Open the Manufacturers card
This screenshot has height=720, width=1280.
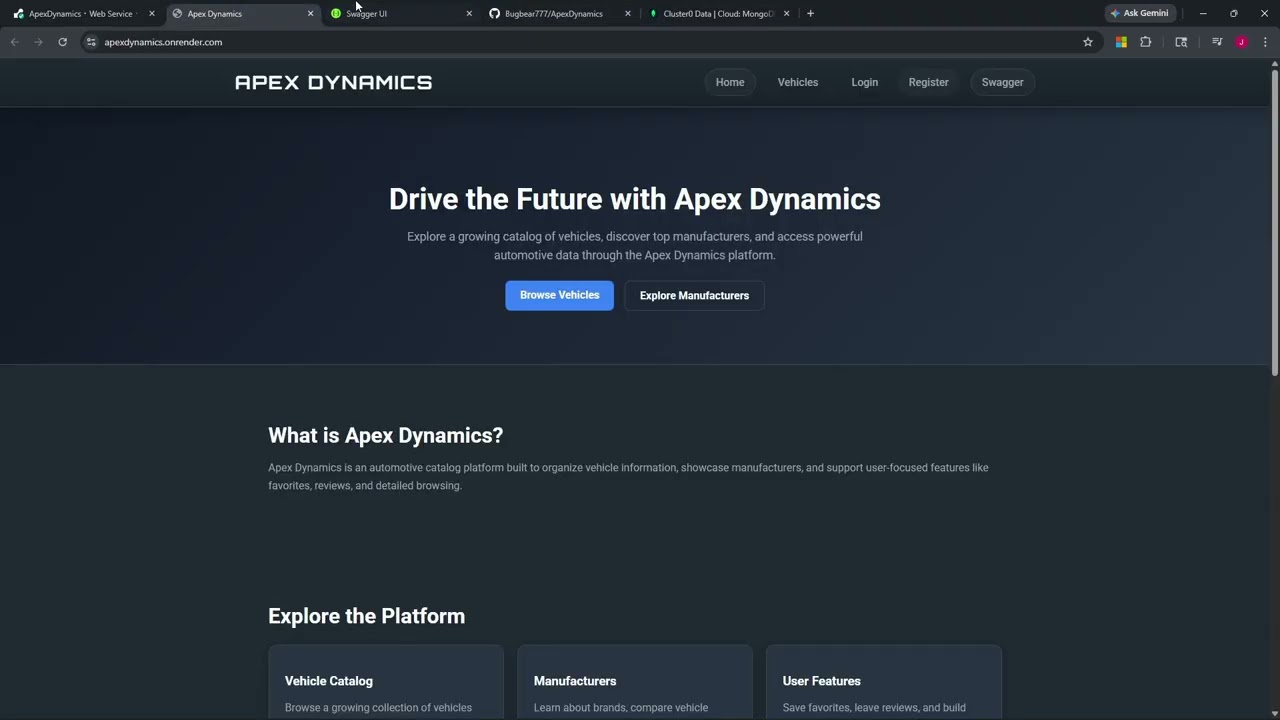coord(635,682)
